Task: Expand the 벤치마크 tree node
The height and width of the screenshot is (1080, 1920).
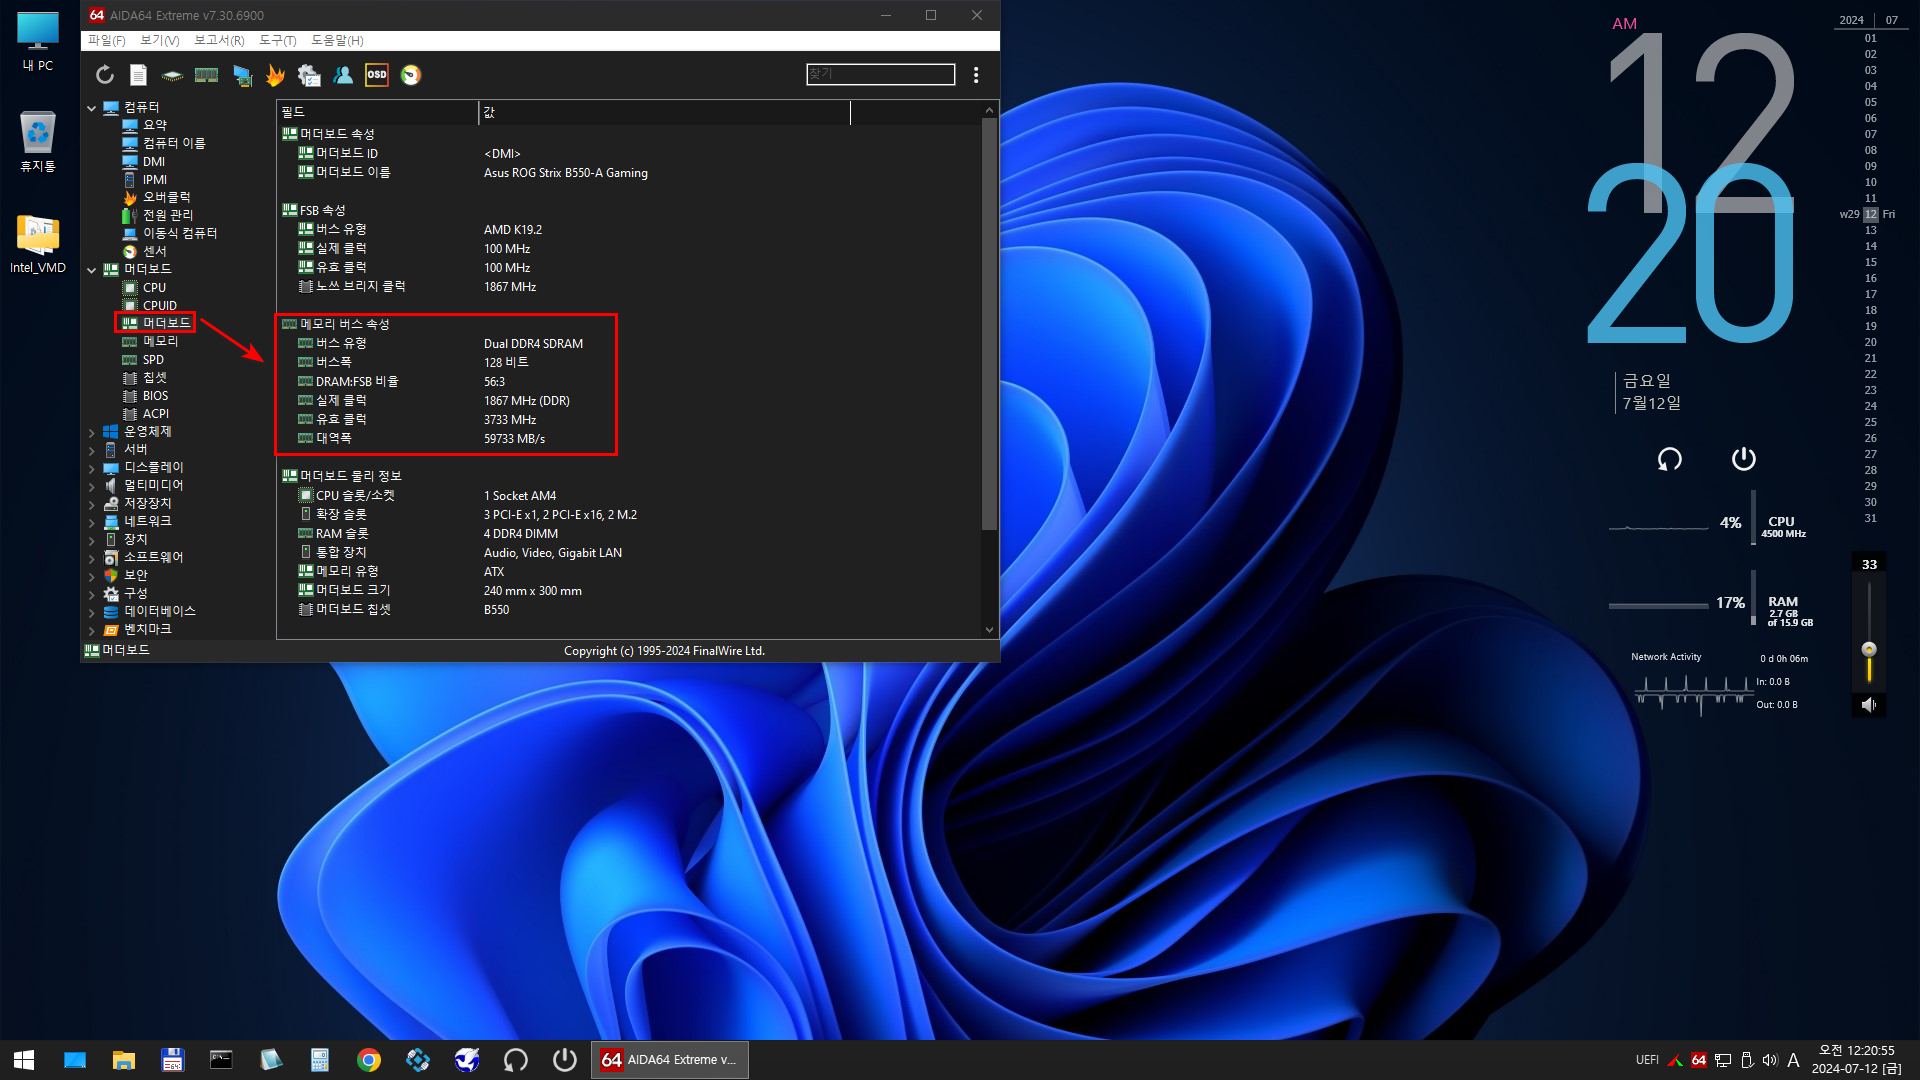Action: click(91, 630)
